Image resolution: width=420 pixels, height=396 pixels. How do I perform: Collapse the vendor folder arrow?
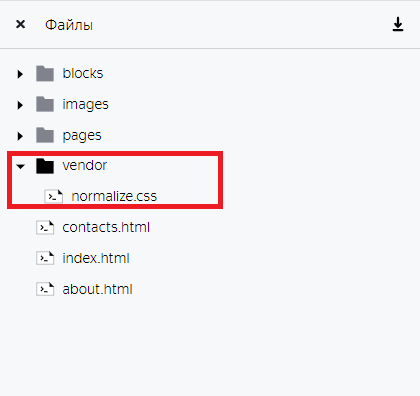click(21, 166)
